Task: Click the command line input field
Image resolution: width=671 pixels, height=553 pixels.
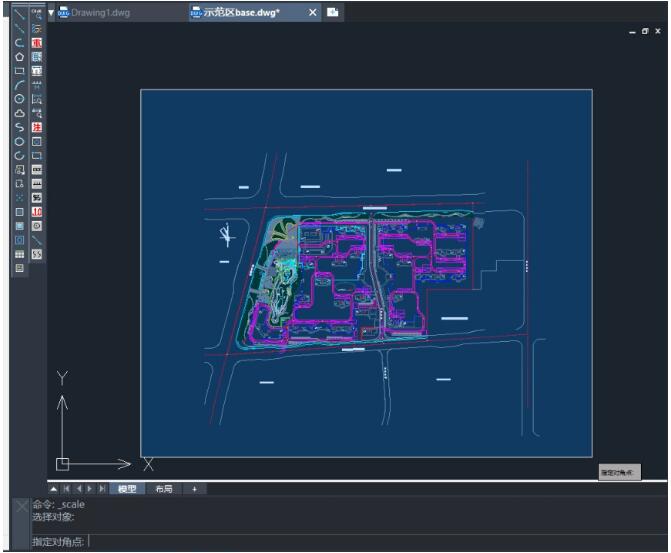Action: click(x=350, y=541)
